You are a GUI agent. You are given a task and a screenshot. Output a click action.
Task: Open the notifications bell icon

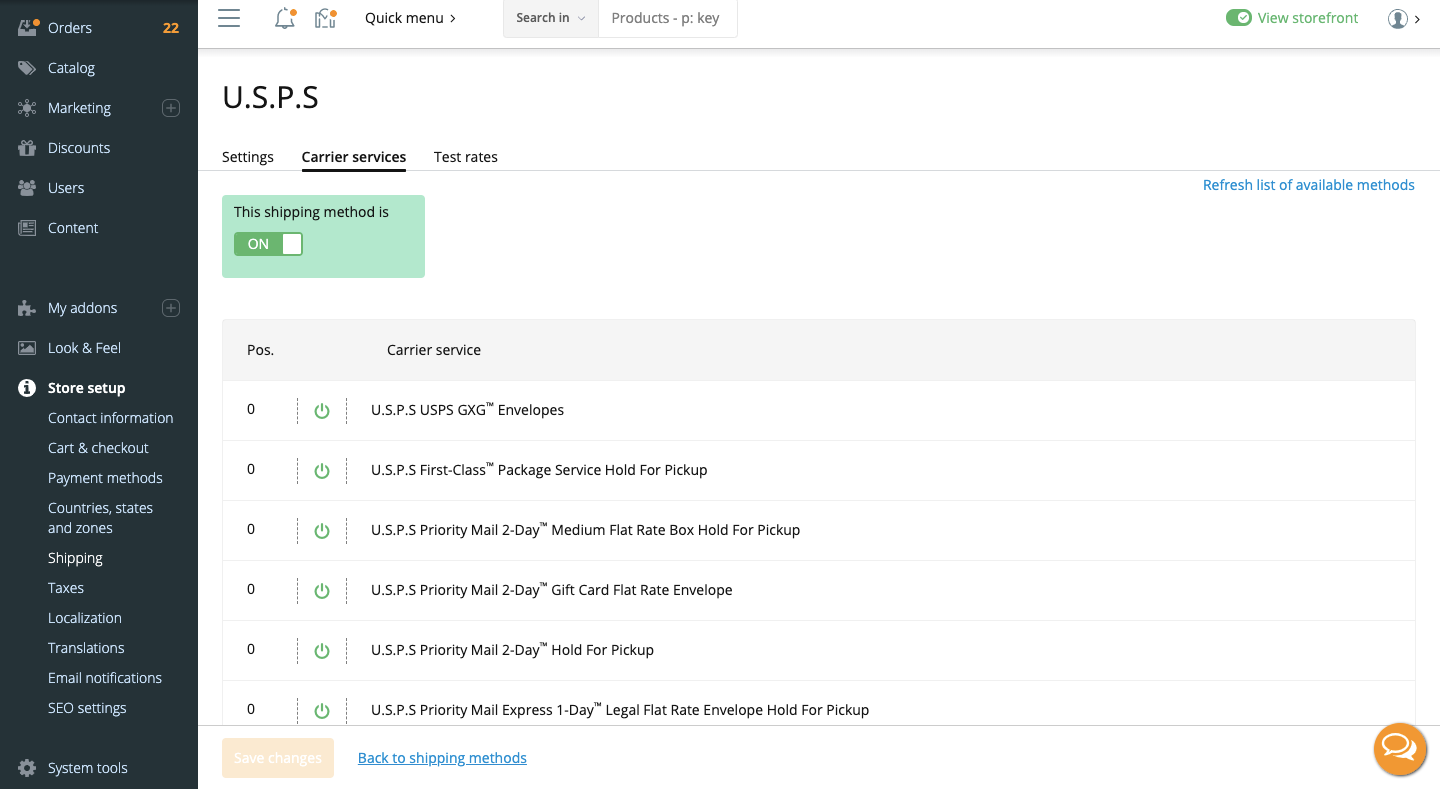[285, 18]
